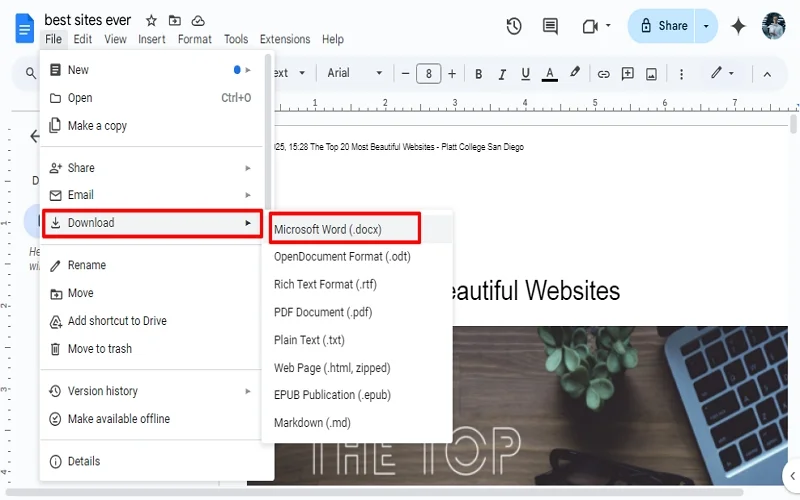The image size is (800, 500).
Task: Open the View menu
Action: (x=115, y=39)
